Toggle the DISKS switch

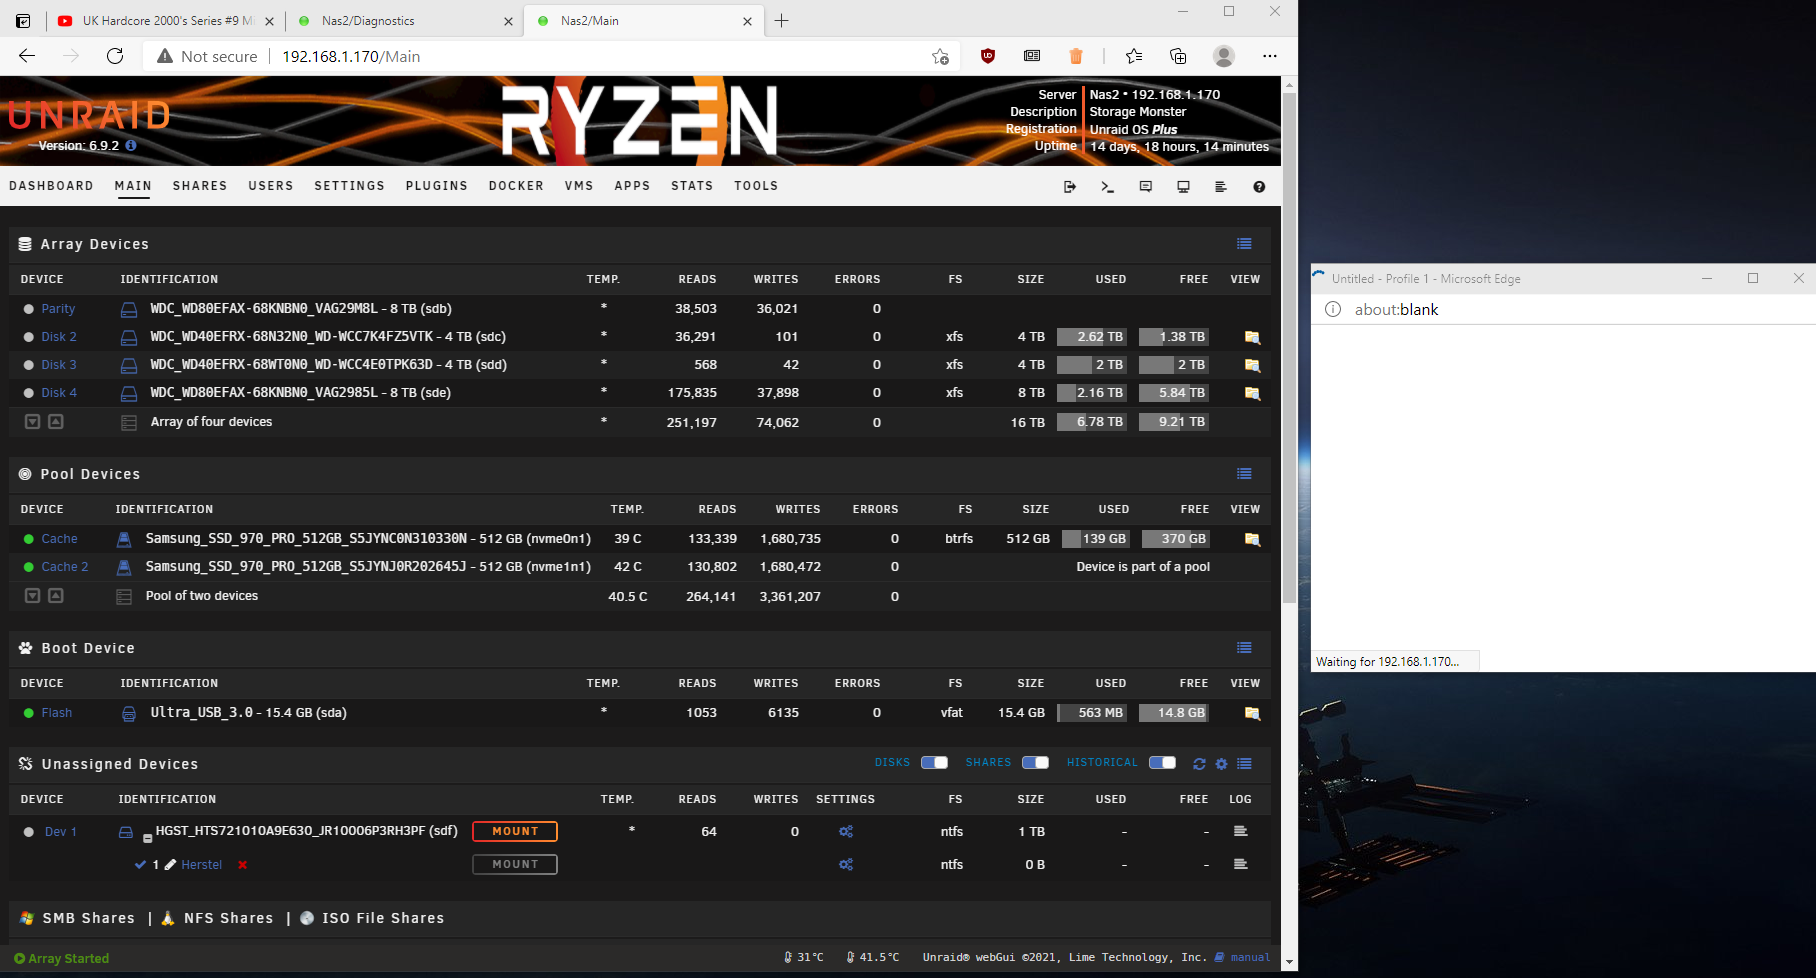click(934, 763)
